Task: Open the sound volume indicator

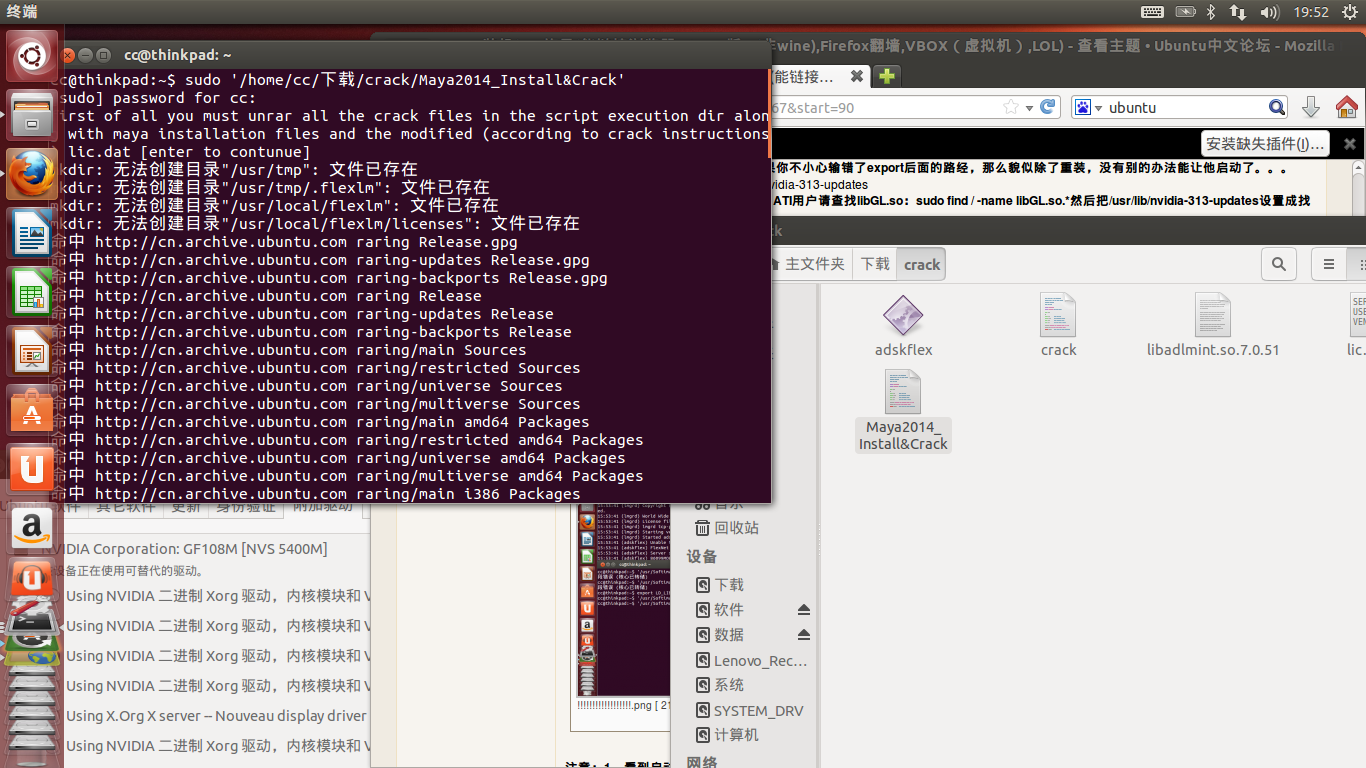Action: (x=1270, y=12)
